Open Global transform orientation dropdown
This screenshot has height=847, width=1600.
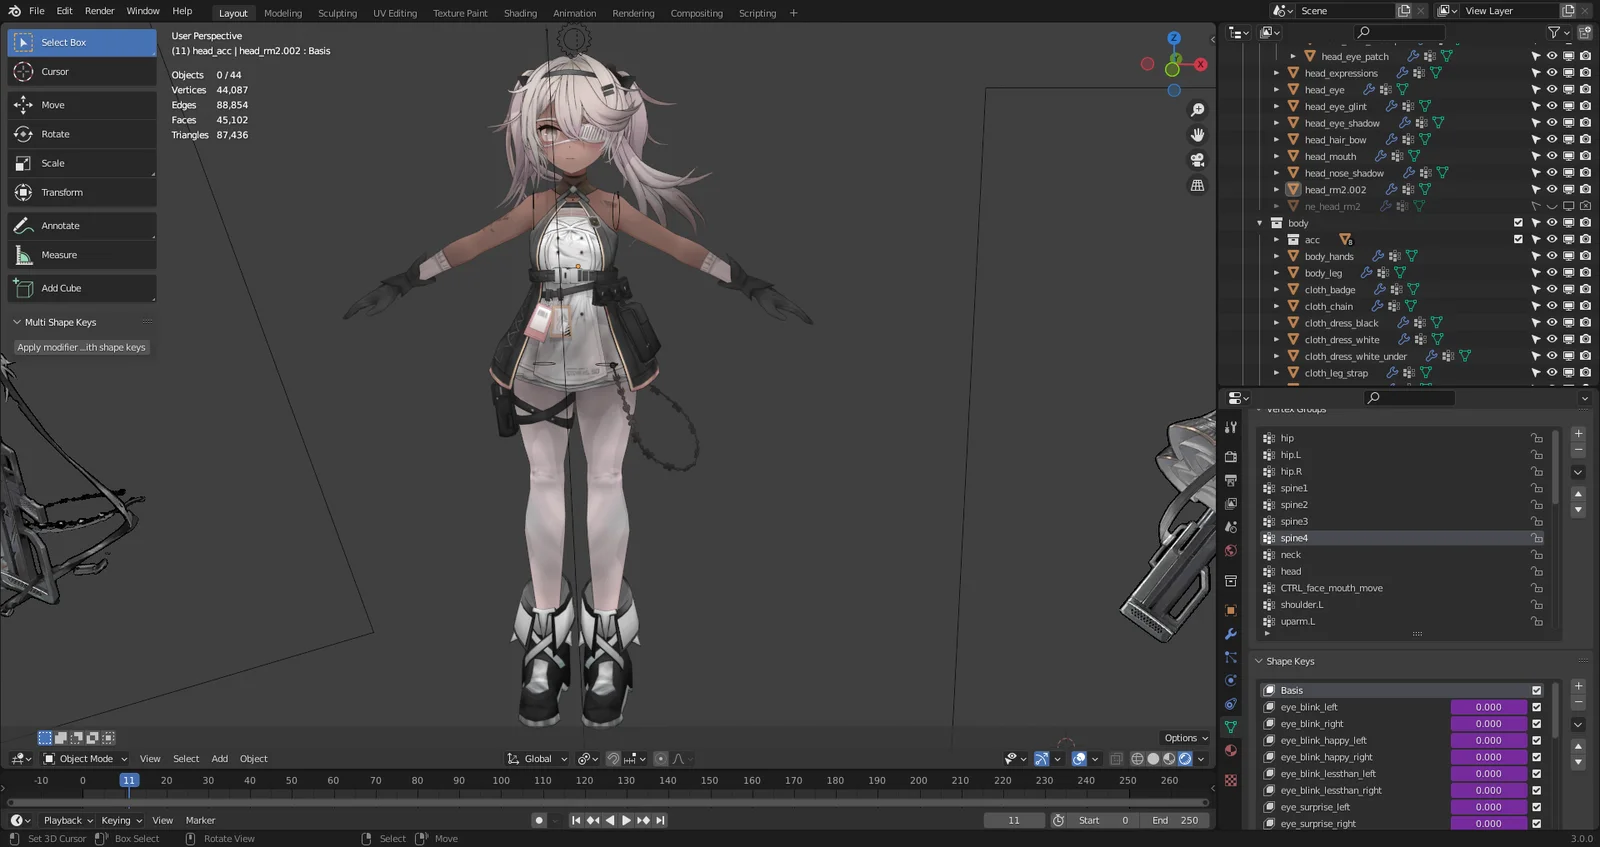[537, 759]
